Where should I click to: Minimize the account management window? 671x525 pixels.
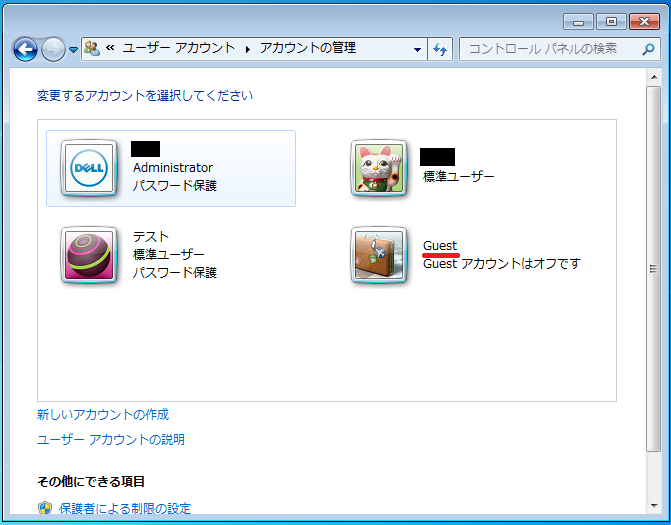point(578,21)
